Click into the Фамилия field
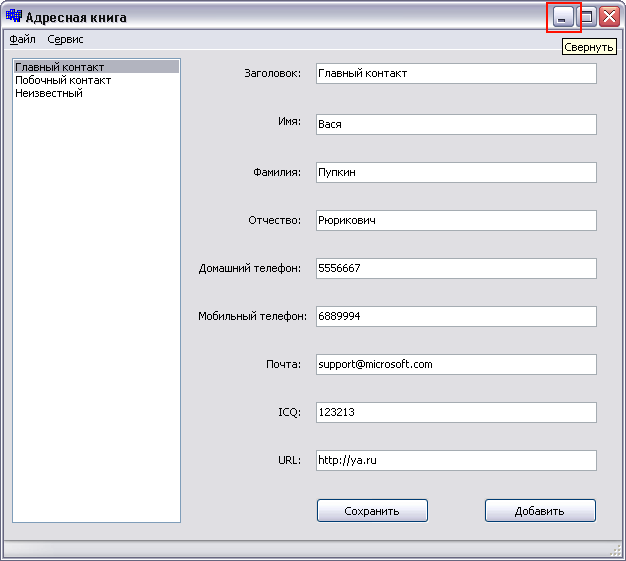This screenshot has height=561, width=626. pyautogui.click(x=455, y=172)
